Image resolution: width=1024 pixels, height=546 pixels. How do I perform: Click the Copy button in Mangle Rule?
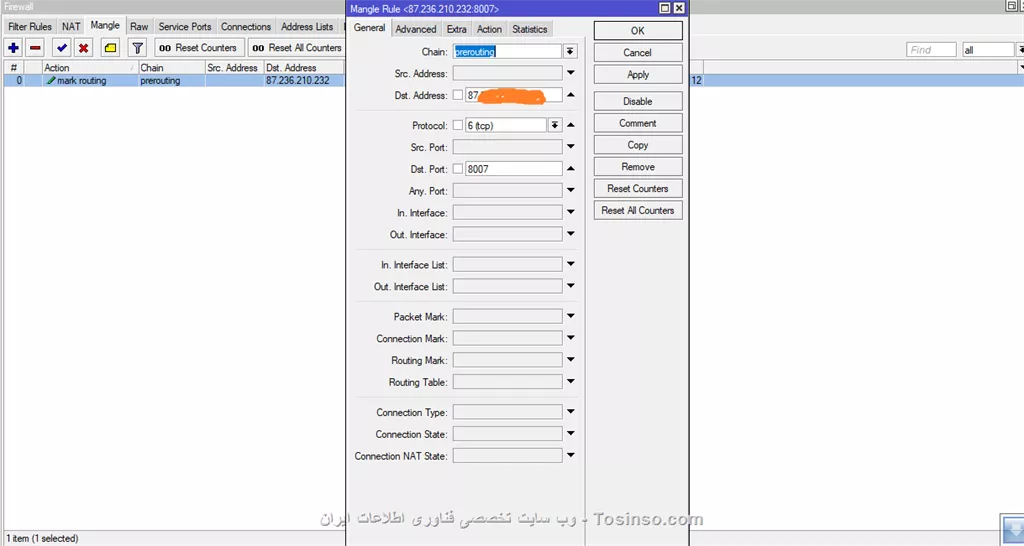pos(638,145)
